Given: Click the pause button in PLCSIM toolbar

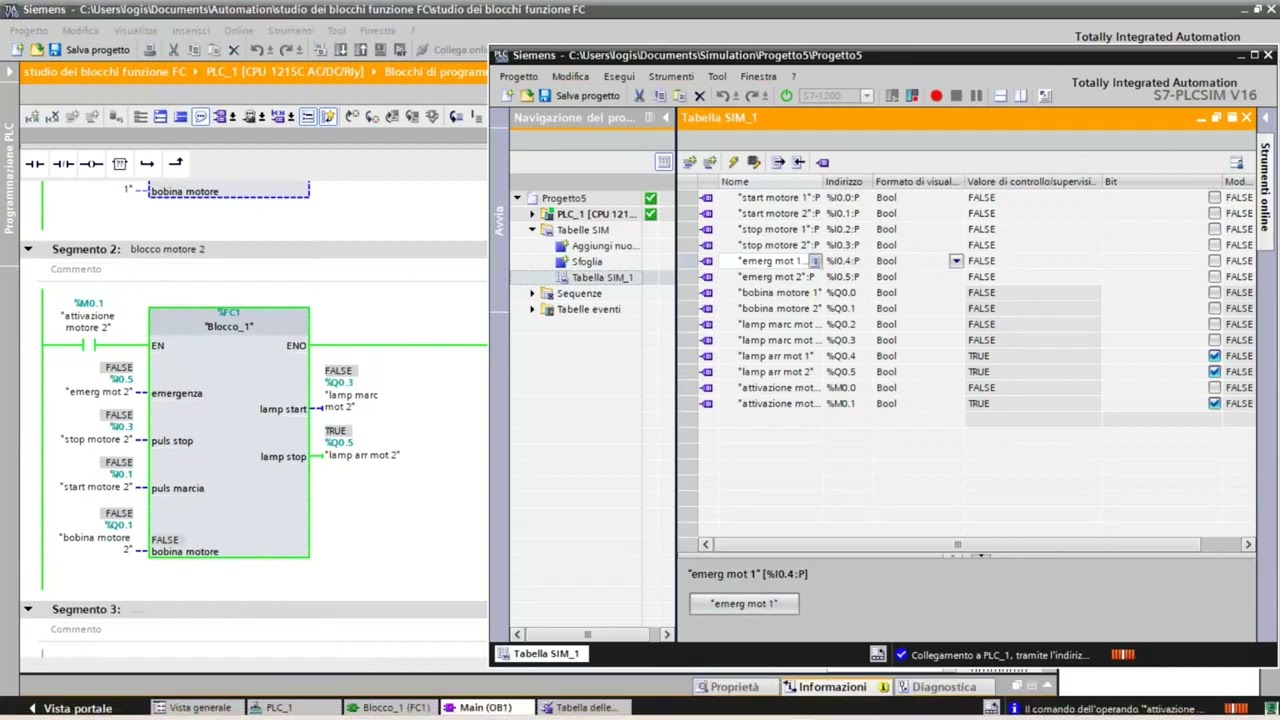Looking at the screenshot, I should click(976, 96).
